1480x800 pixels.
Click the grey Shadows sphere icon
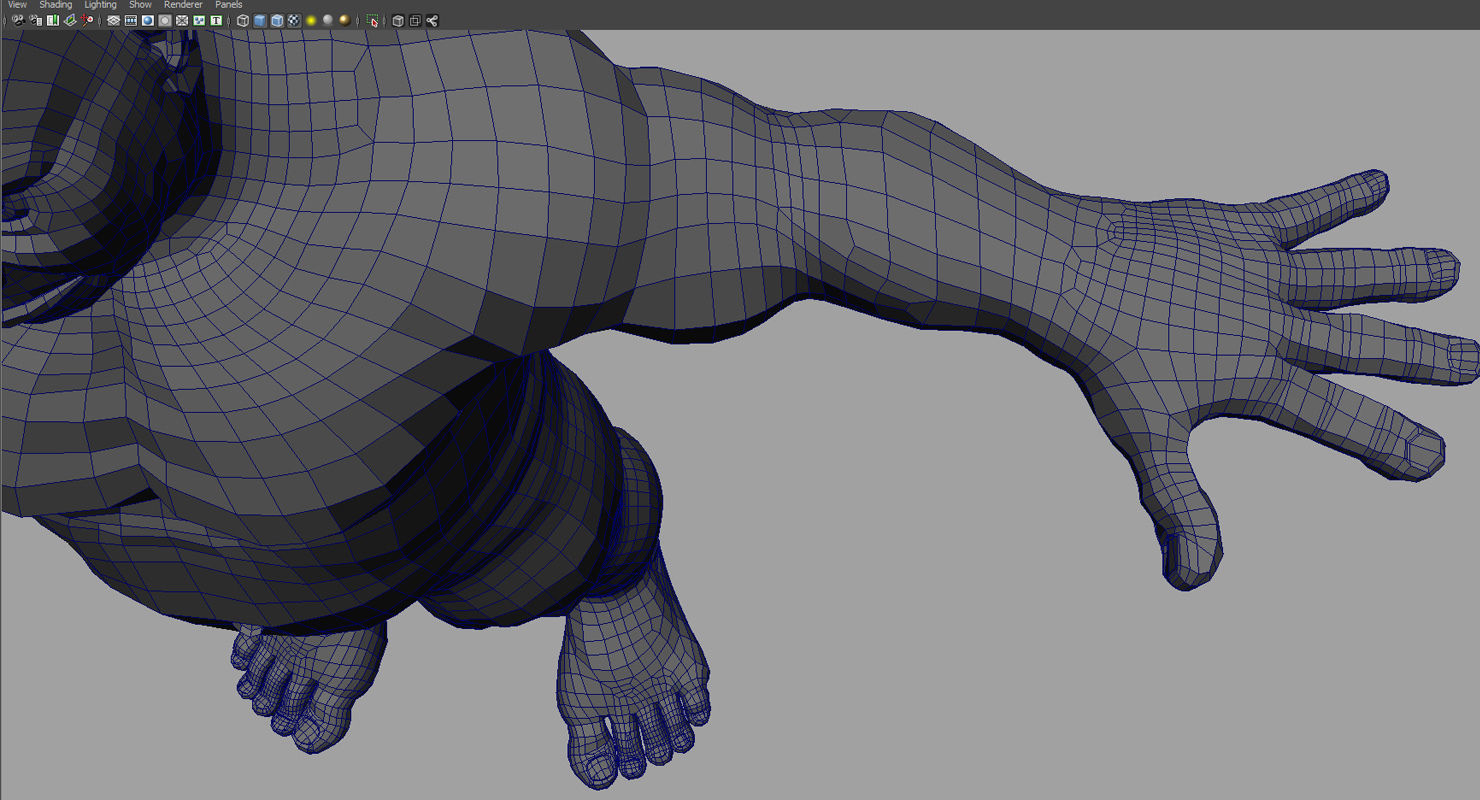[x=328, y=20]
